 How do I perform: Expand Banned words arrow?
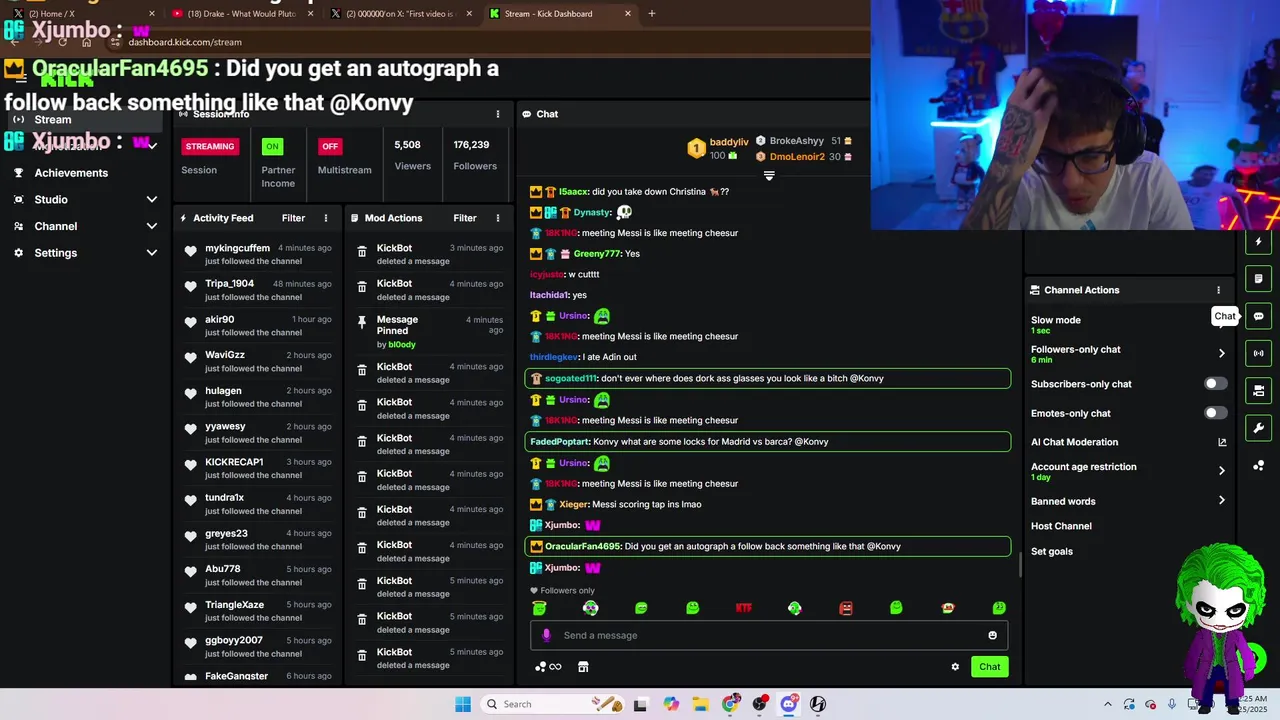1222,501
